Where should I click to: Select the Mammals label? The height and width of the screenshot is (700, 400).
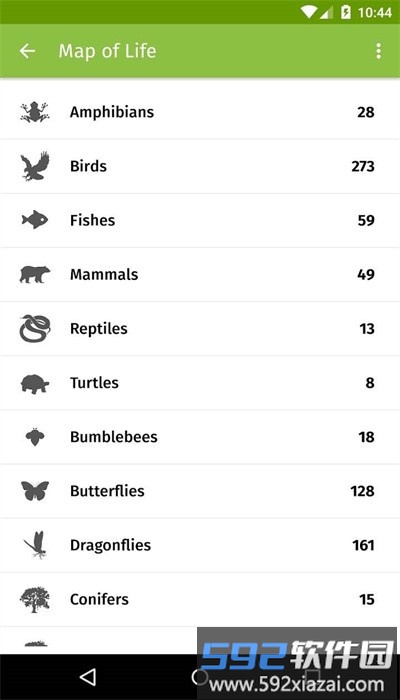pos(104,274)
